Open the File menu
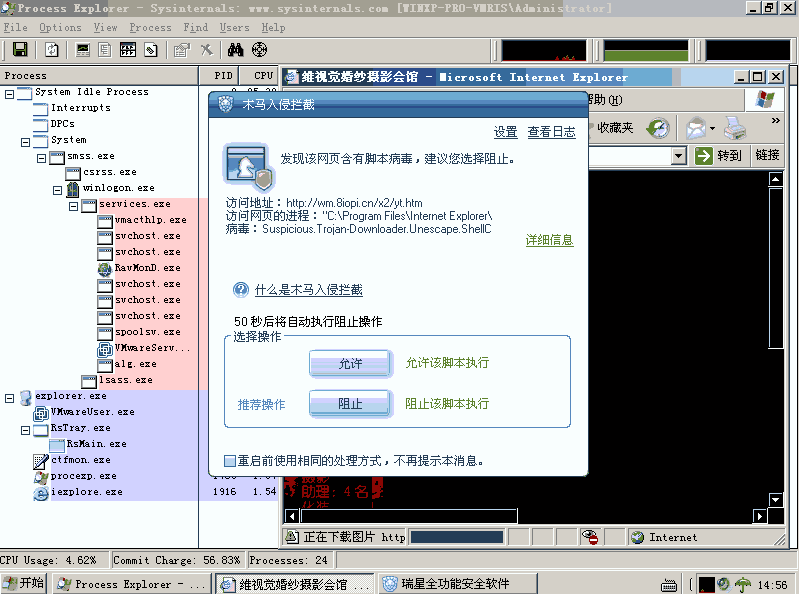Image resolution: width=799 pixels, height=594 pixels. pyautogui.click(x=15, y=28)
